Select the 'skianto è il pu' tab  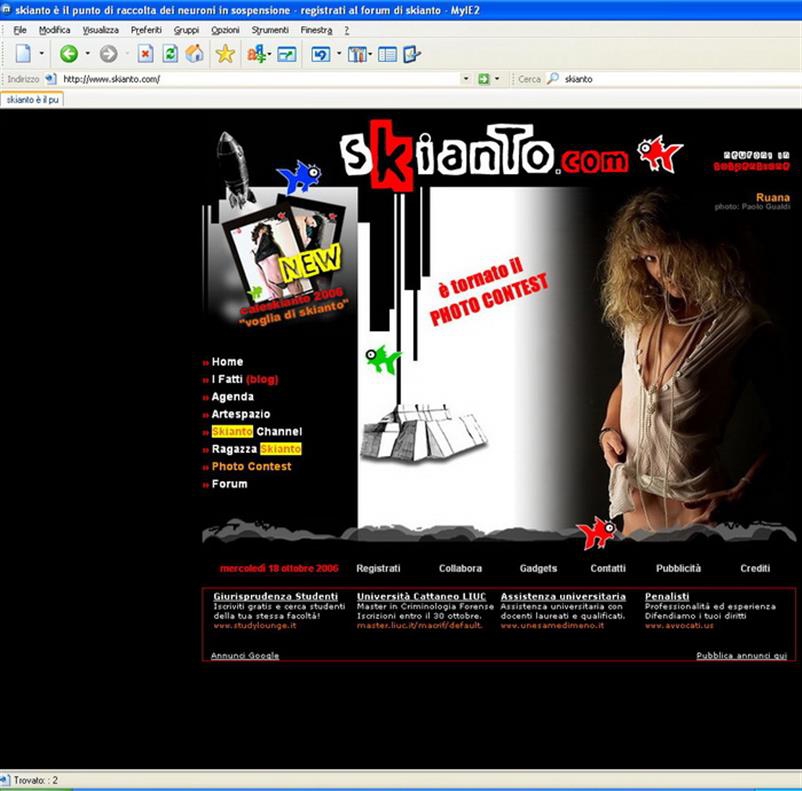[x=32, y=100]
